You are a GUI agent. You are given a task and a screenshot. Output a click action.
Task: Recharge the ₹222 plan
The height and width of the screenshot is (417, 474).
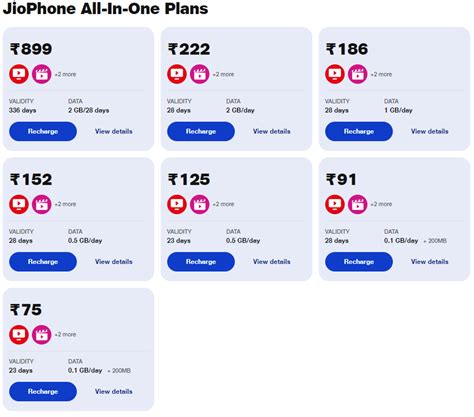(201, 131)
